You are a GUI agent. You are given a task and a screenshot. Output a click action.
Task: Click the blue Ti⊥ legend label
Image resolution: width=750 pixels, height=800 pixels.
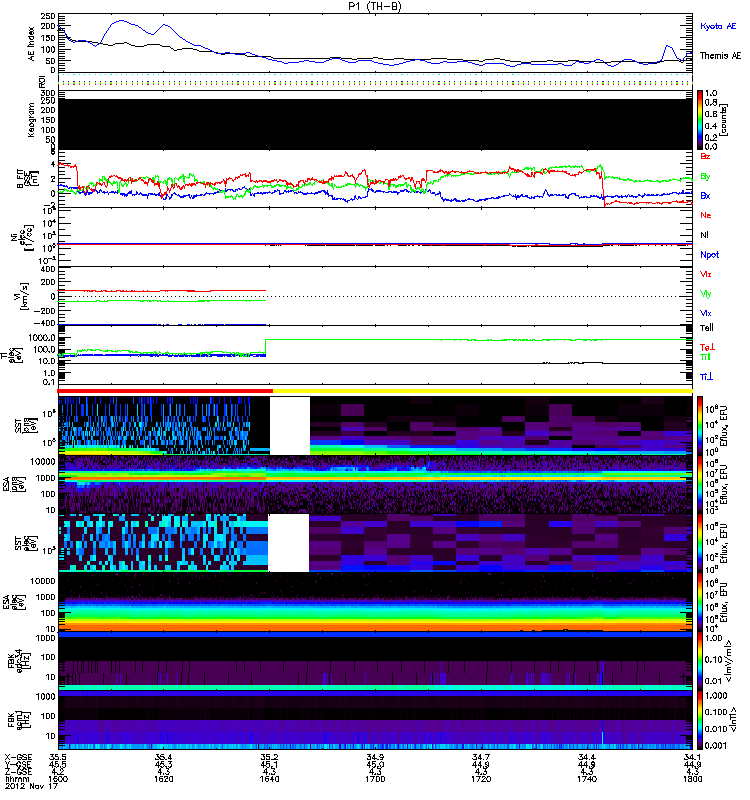706,377
